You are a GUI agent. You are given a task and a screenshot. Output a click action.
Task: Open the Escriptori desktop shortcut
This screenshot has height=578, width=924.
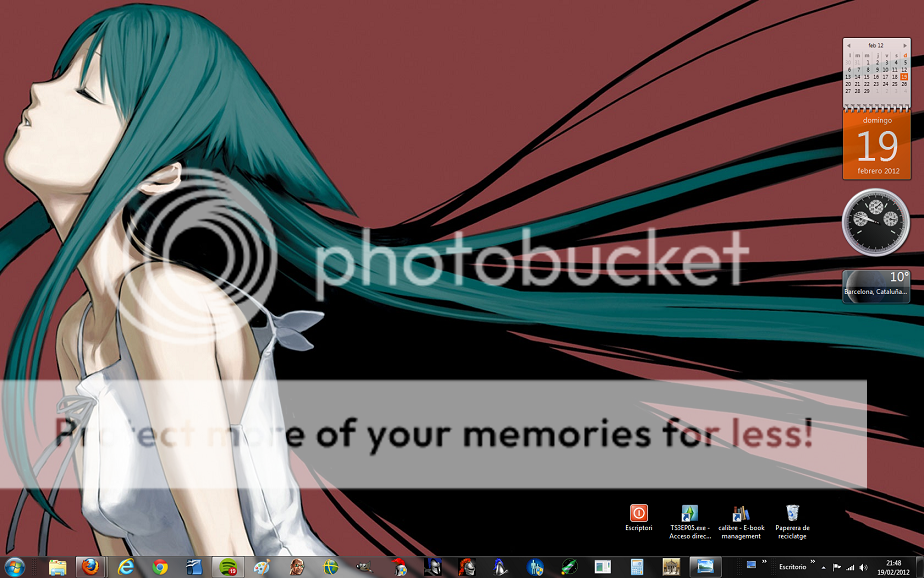(639, 514)
